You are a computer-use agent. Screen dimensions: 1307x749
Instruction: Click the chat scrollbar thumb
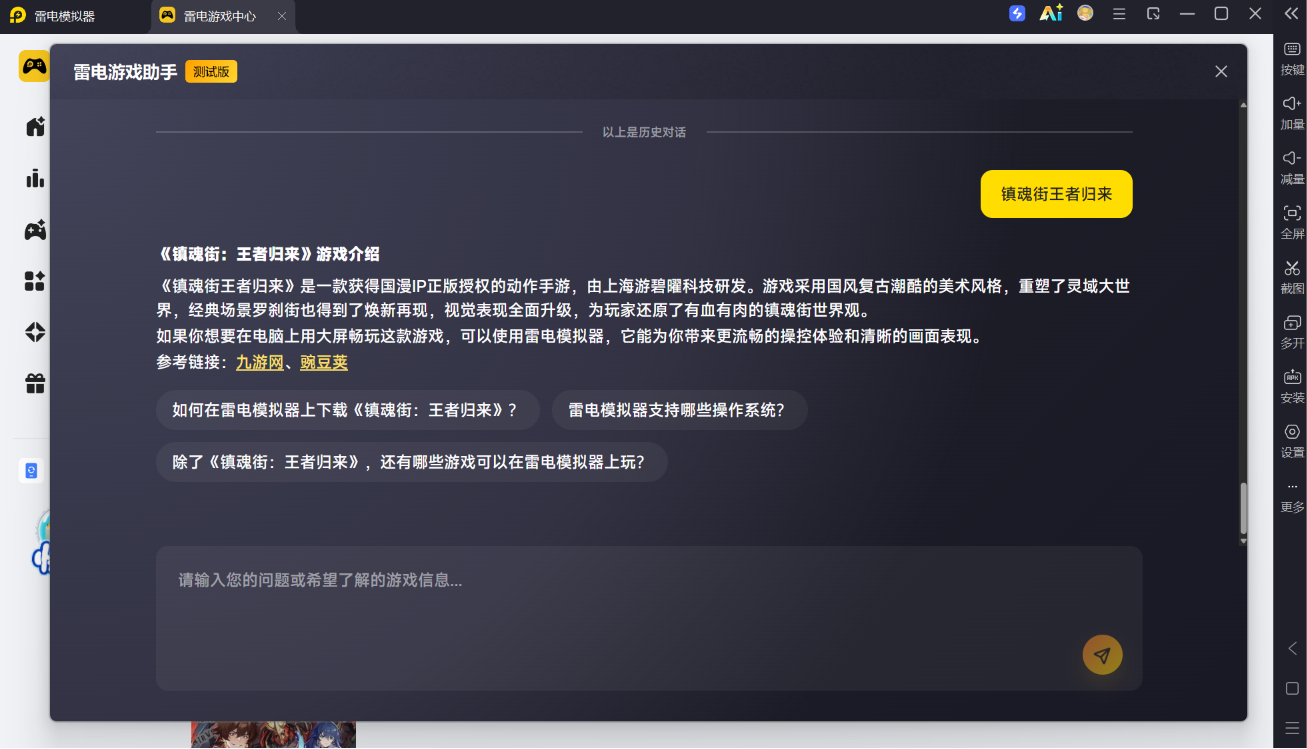[1244, 509]
